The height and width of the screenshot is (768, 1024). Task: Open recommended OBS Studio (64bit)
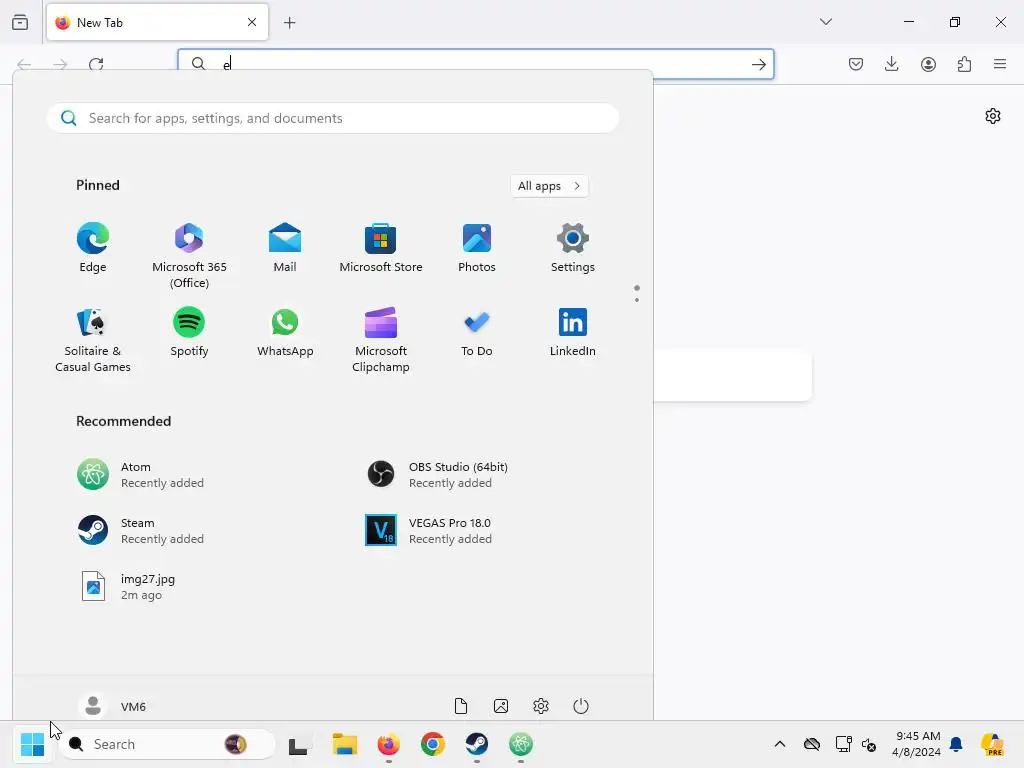coord(438,475)
